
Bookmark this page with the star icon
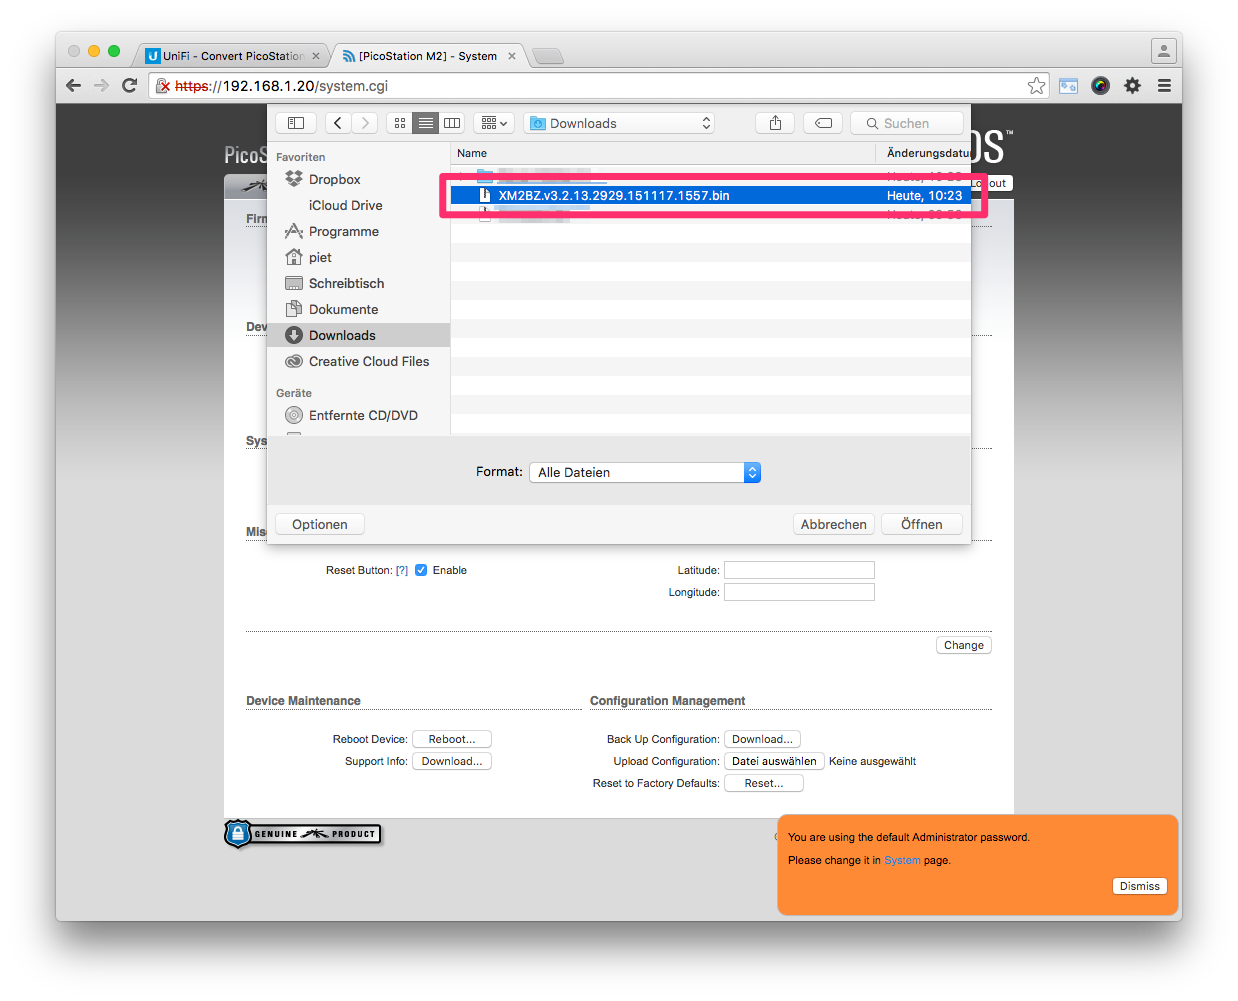(1037, 86)
